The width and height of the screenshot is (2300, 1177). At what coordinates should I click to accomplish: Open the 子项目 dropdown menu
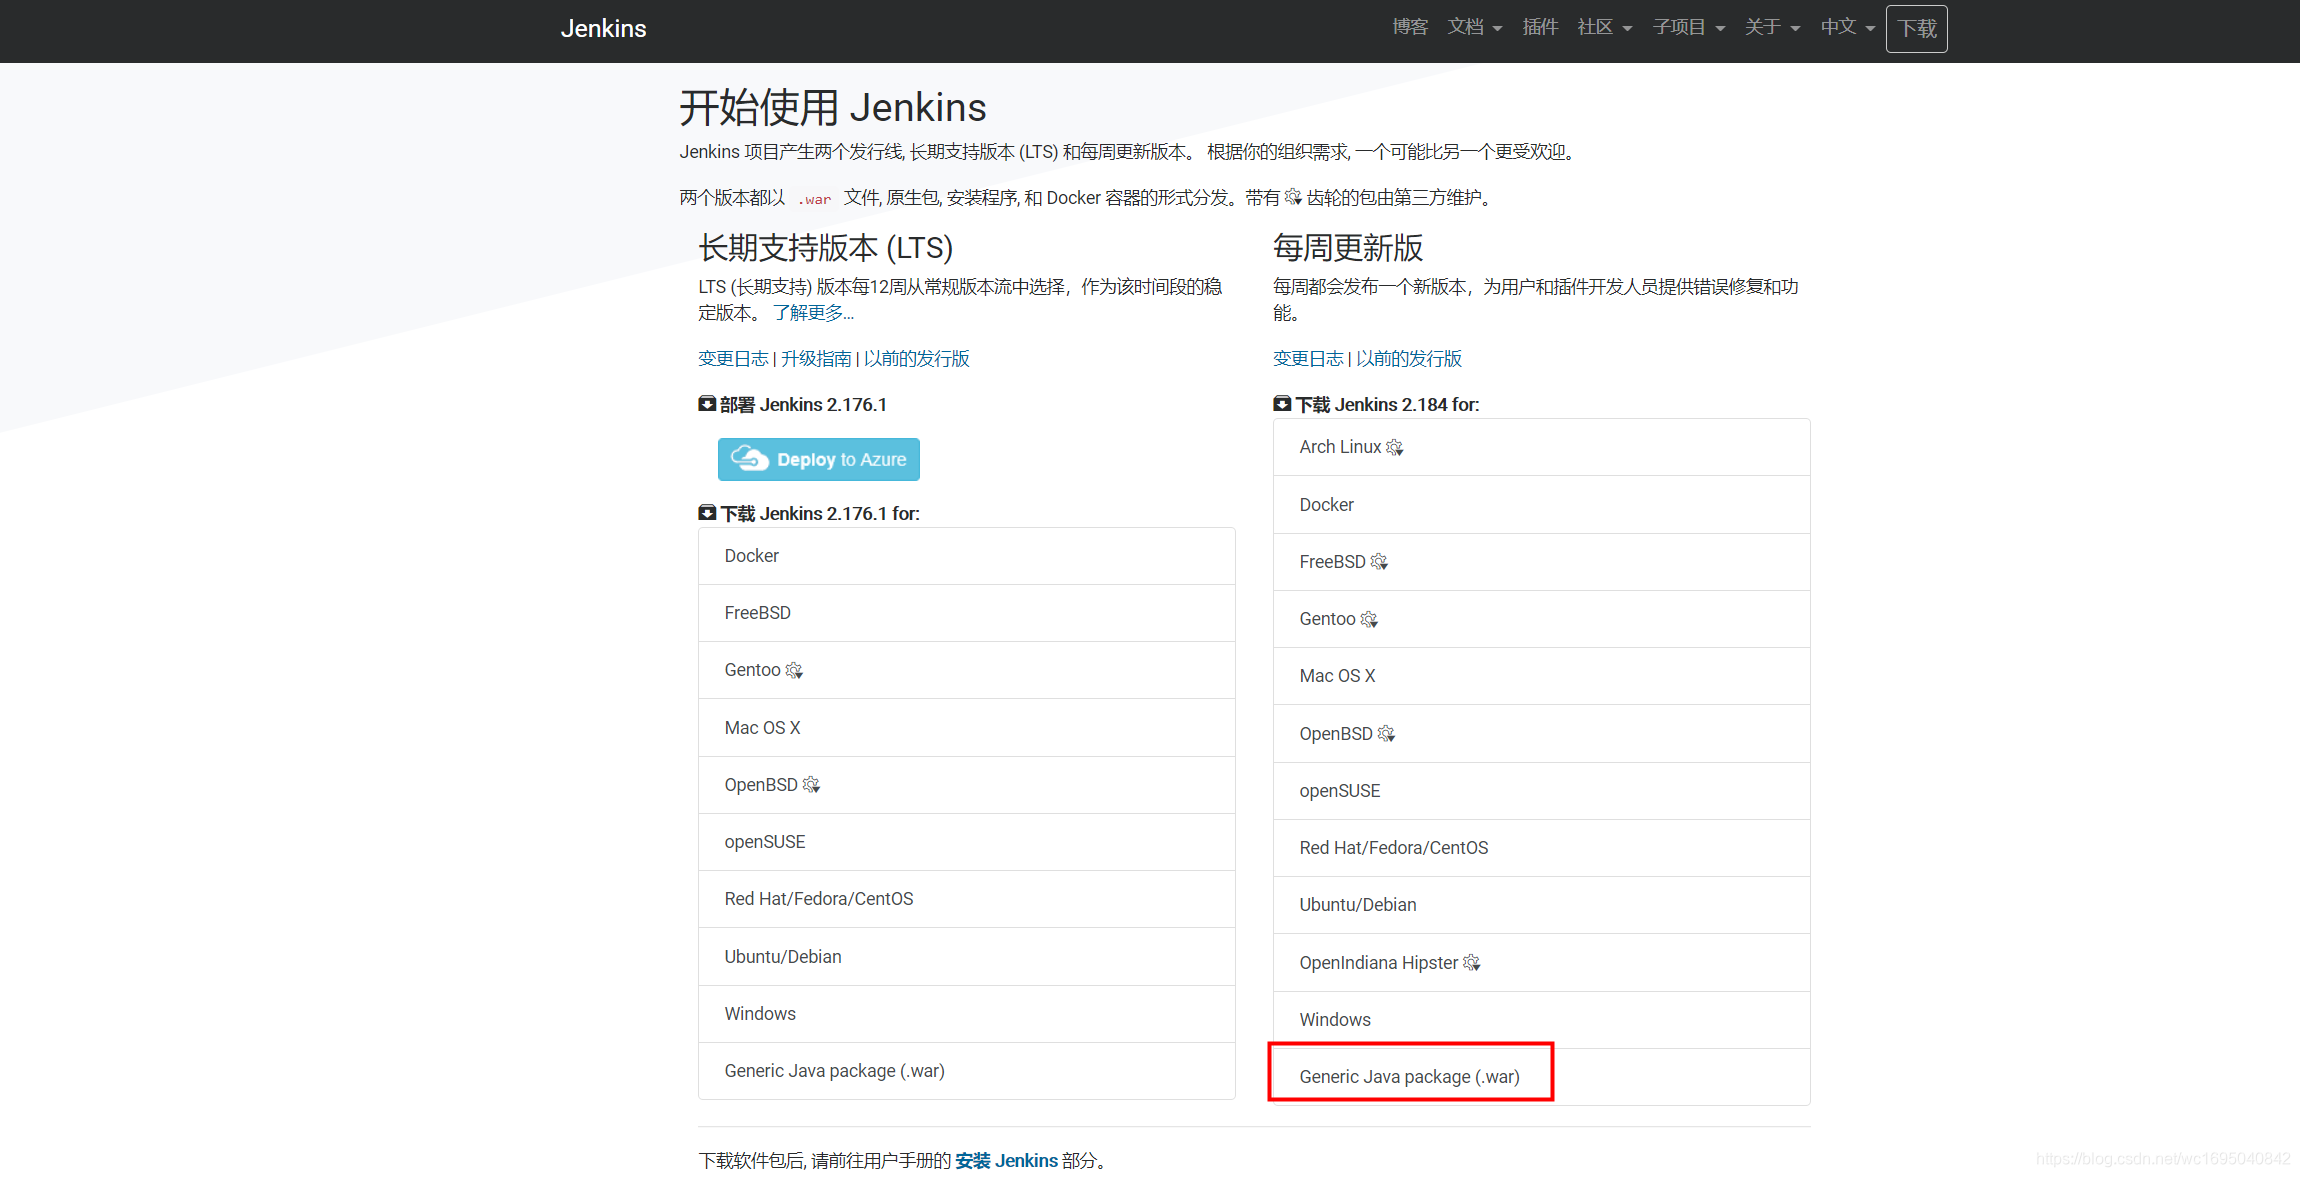pyautogui.click(x=1689, y=27)
